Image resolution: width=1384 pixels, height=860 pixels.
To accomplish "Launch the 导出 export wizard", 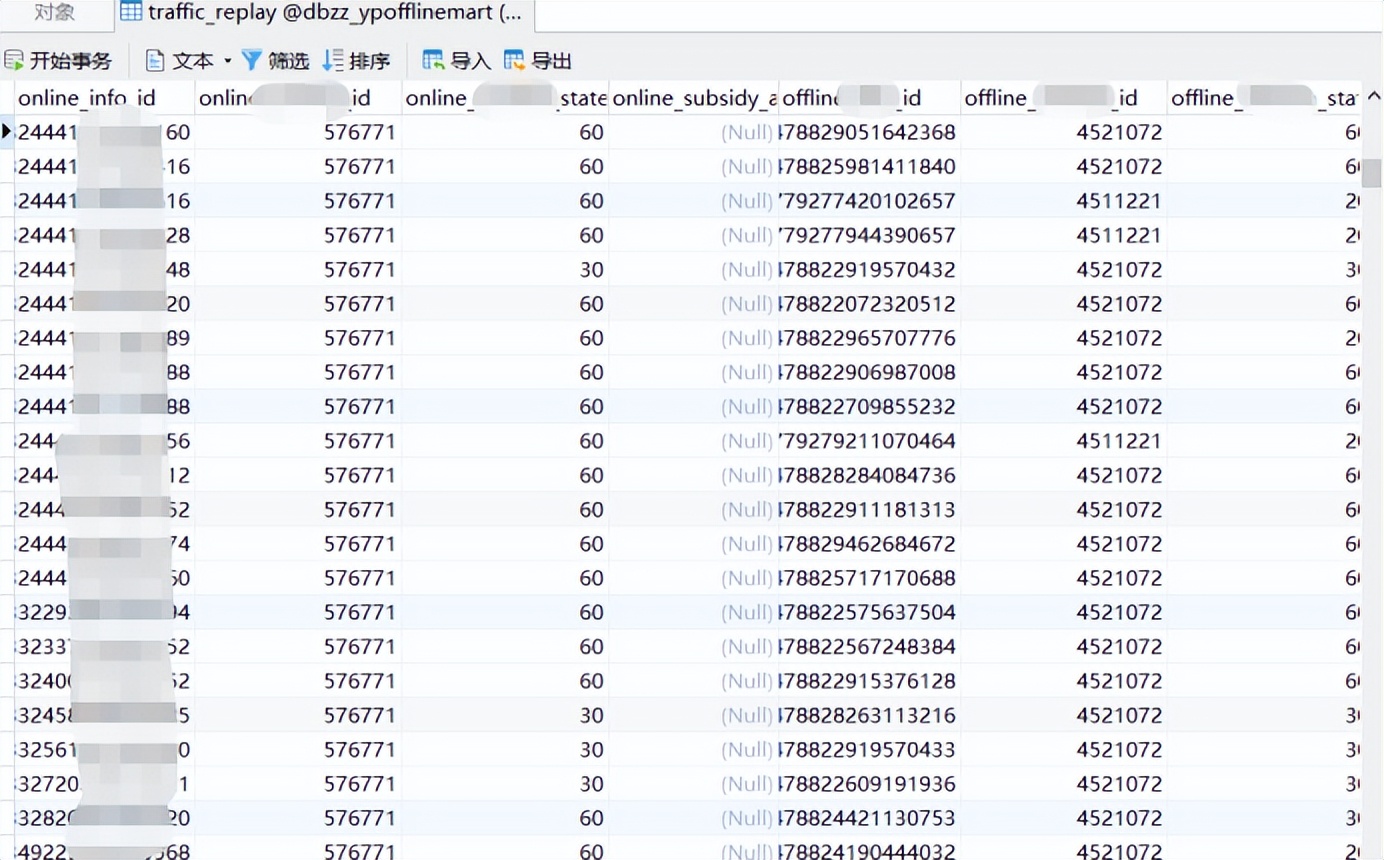I will 538,61.
